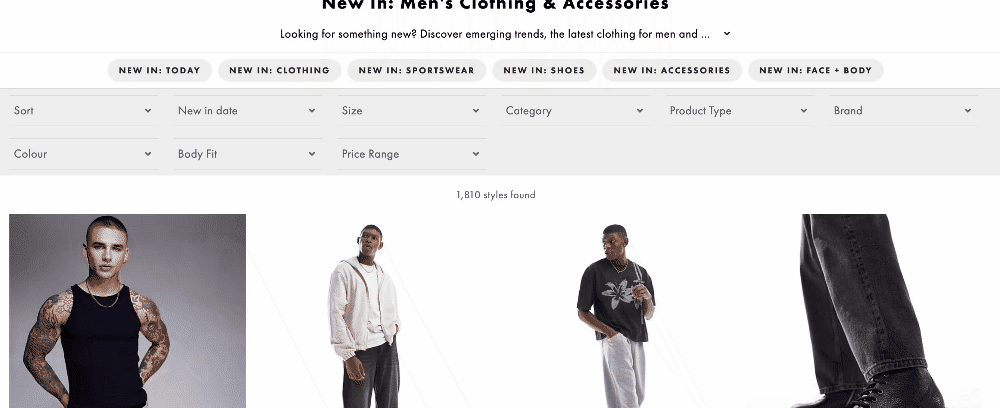
Task: View the black tank top product
Action: (128, 311)
